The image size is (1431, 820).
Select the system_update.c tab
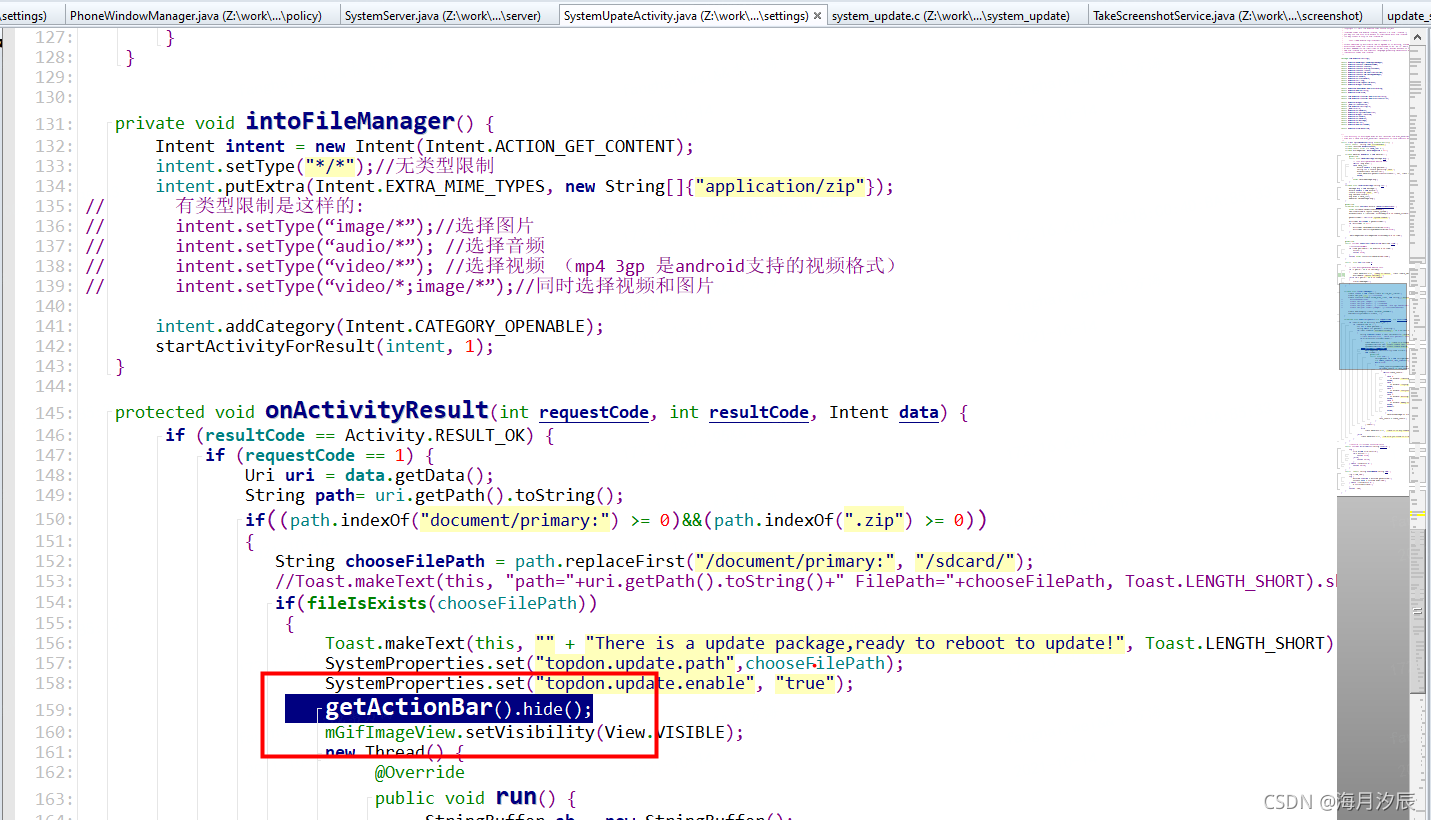click(950, 16)
